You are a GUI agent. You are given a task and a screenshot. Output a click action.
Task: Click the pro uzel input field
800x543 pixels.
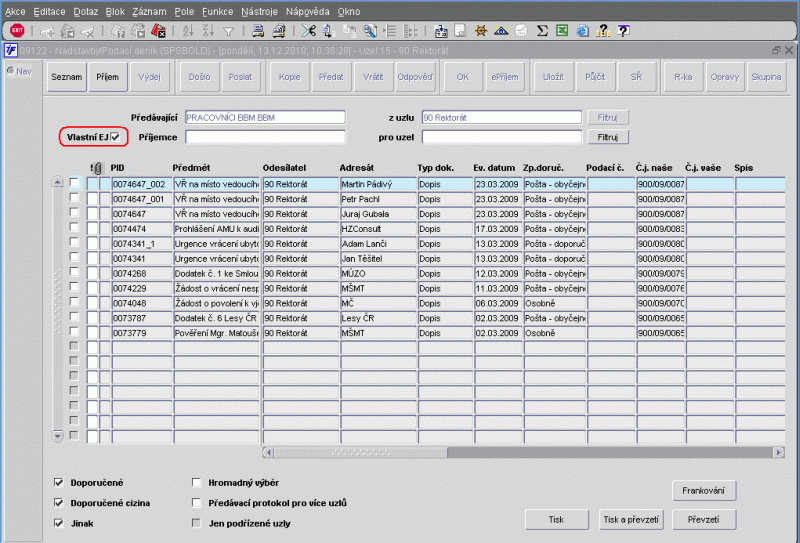pyautogui.click(x=502, y=137)
